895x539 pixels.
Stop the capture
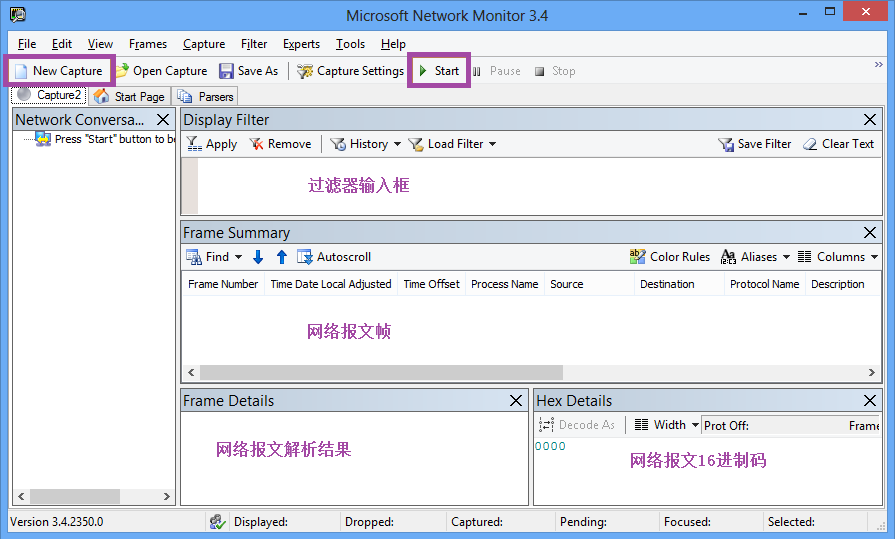555,71
